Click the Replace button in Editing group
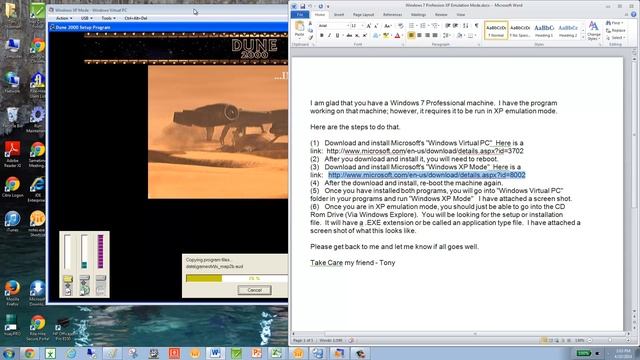Viewport: 640px width, 360px height. [616, 31]
